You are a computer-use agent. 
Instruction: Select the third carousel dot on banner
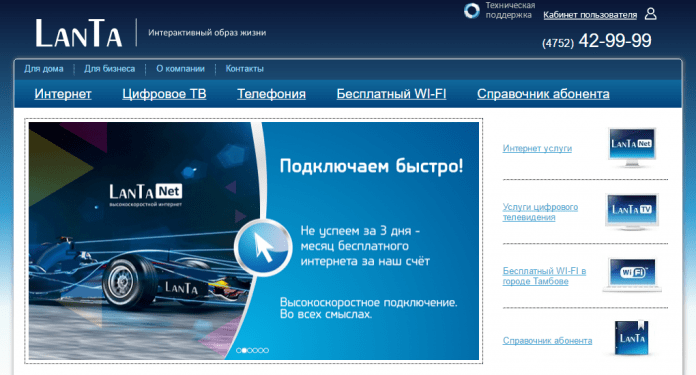click(250, 351)
